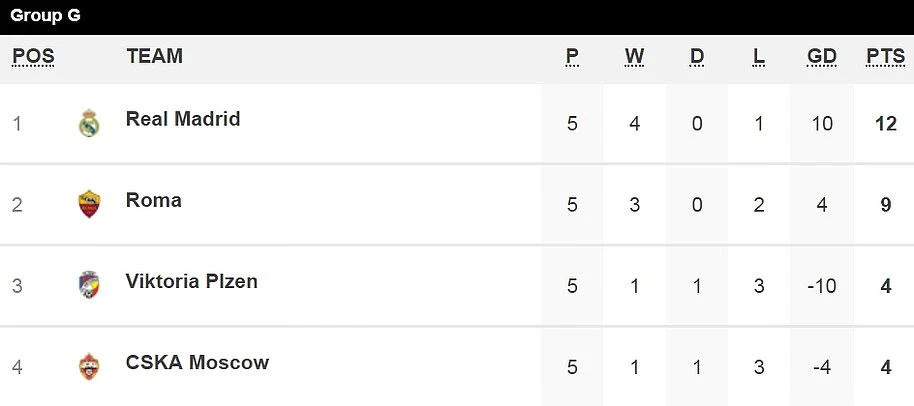Click the Viktoria Plzen club crest
This screenshot has width=914, height=406.
pos(89,286)
